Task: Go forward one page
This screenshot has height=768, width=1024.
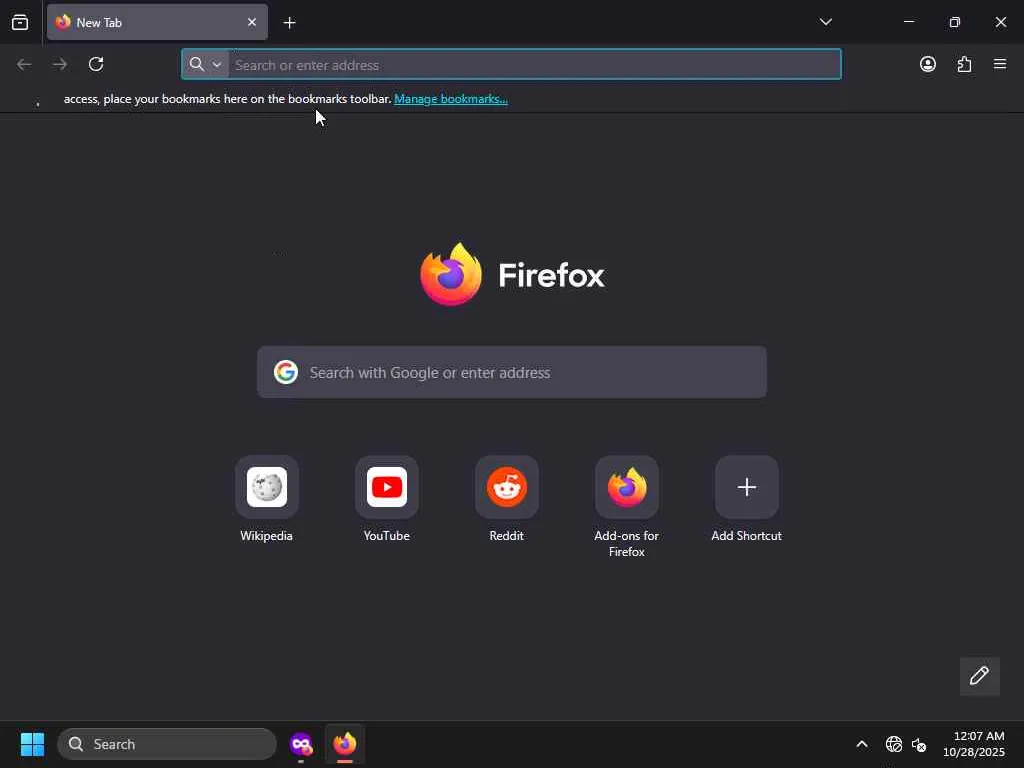Action: (x=60, y=64)
